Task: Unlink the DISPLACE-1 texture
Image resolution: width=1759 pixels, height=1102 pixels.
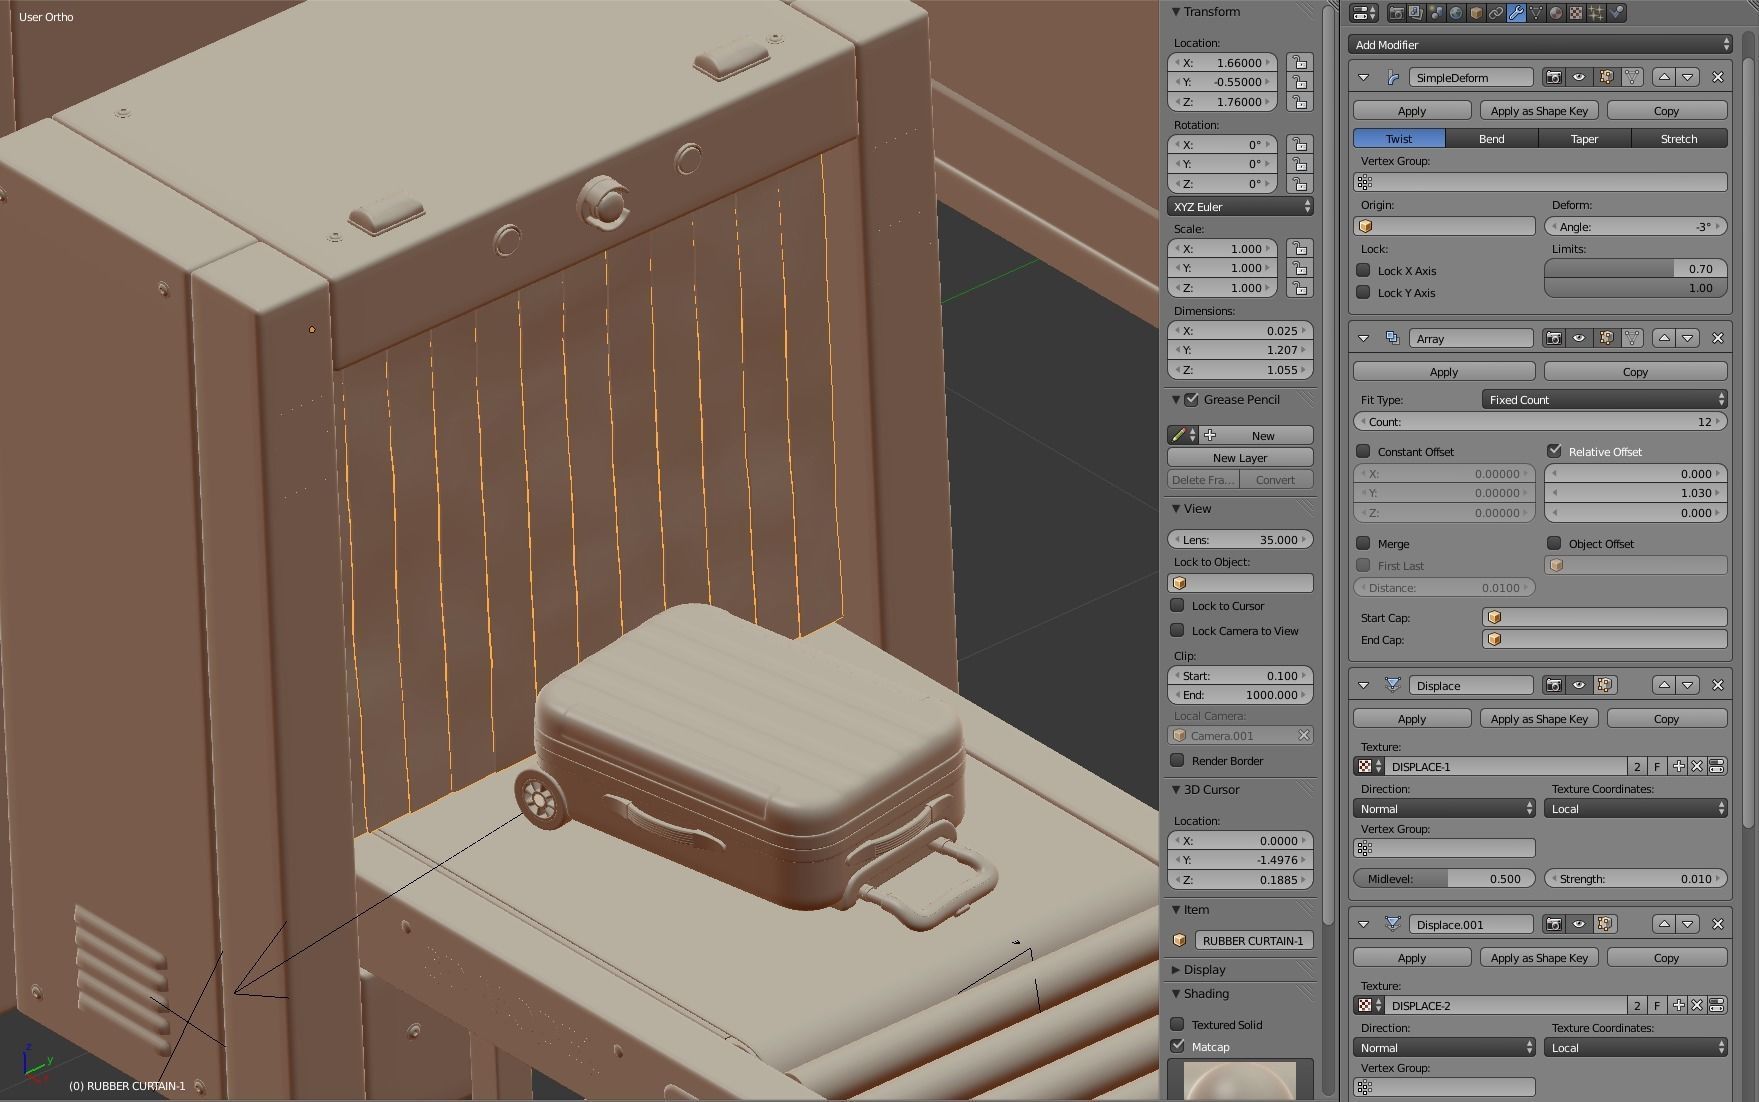Action: click(x=1697, y=766)
